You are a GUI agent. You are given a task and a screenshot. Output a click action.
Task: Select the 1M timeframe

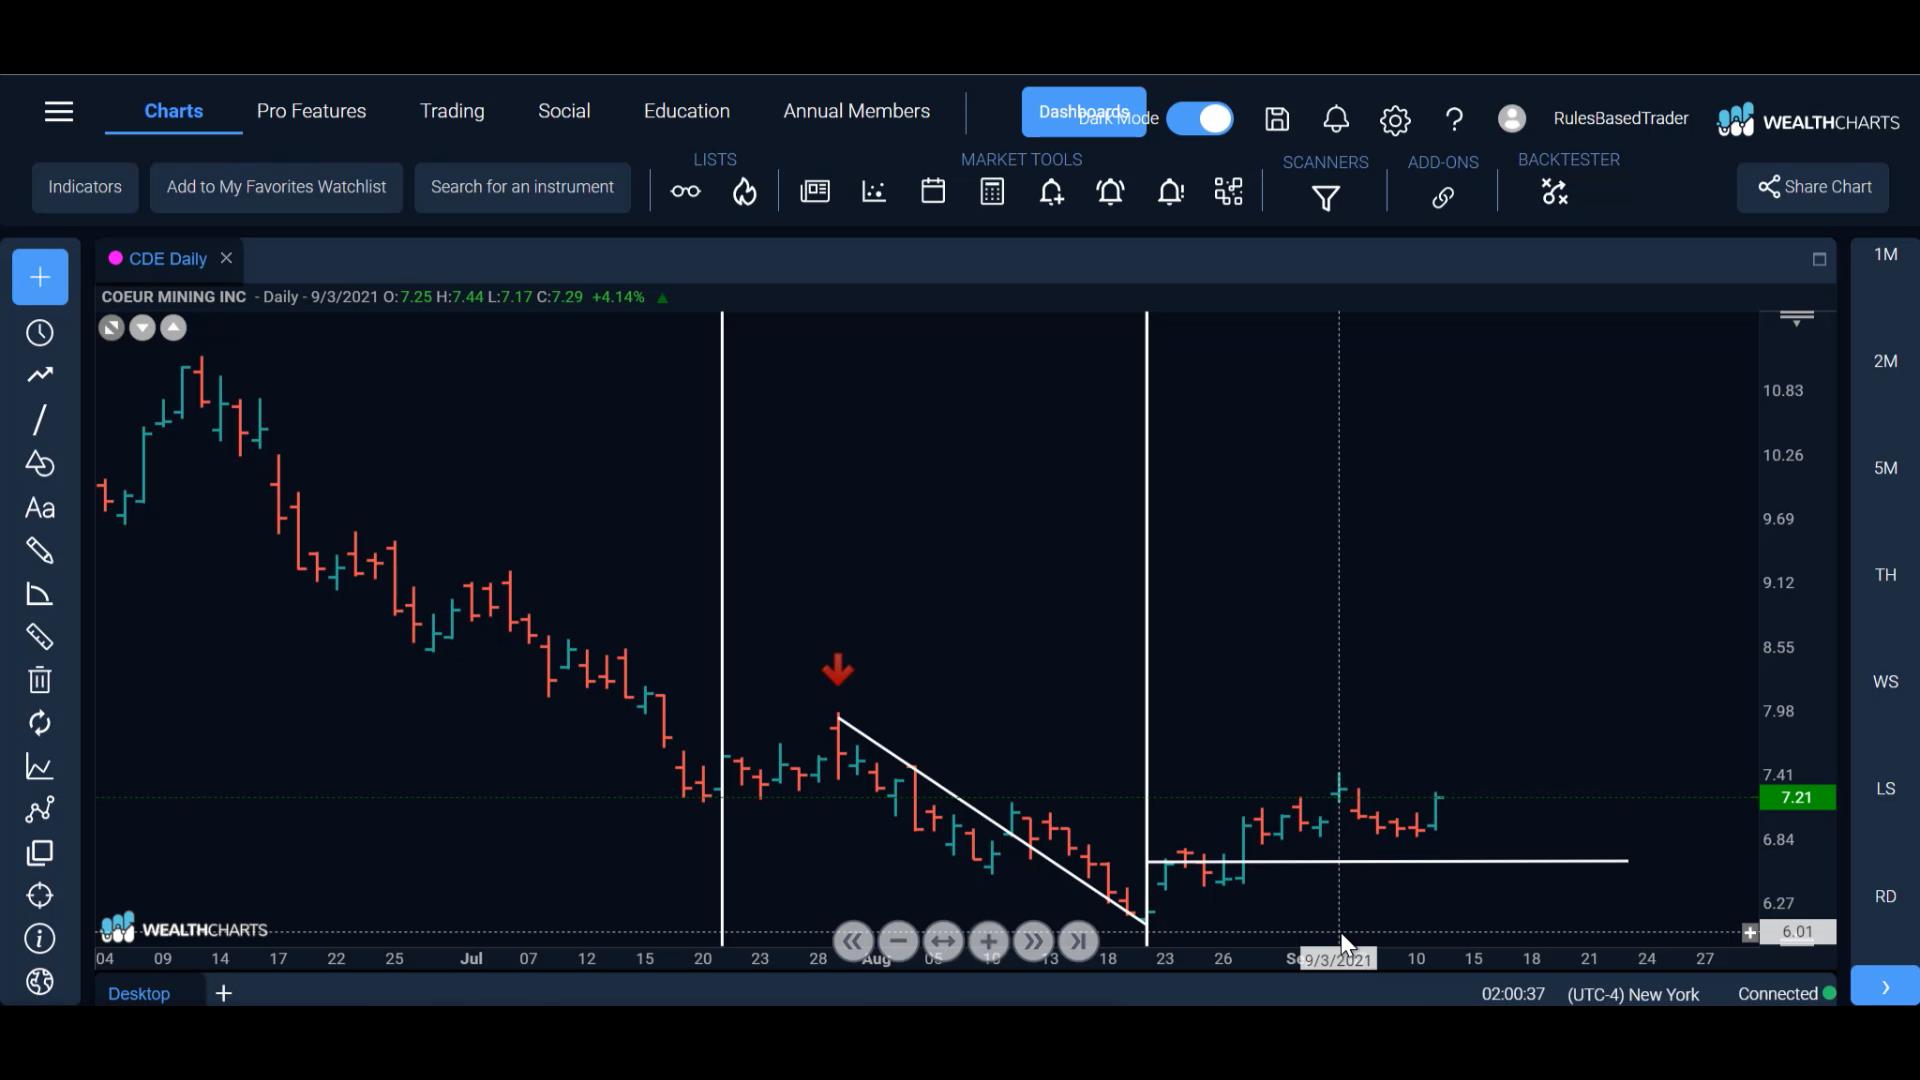click(x=1886, y=255)
